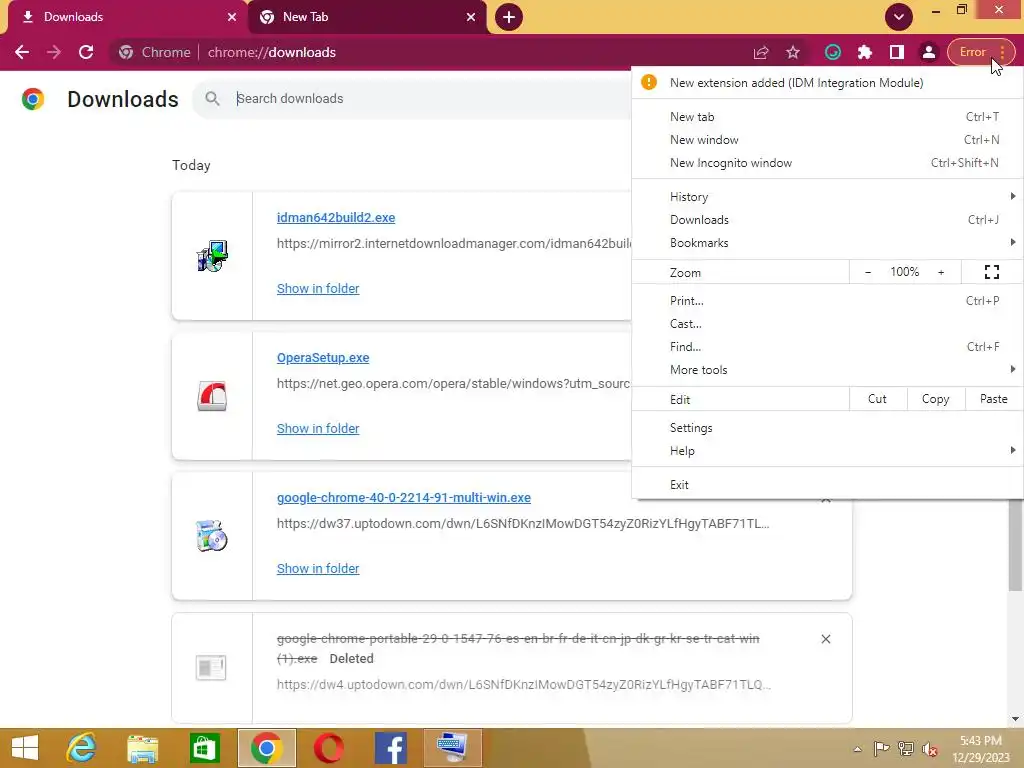Open the Extensions puzzle icon
The width and height of the screenshot is (1024, 768).
click(x=865, y=52)
